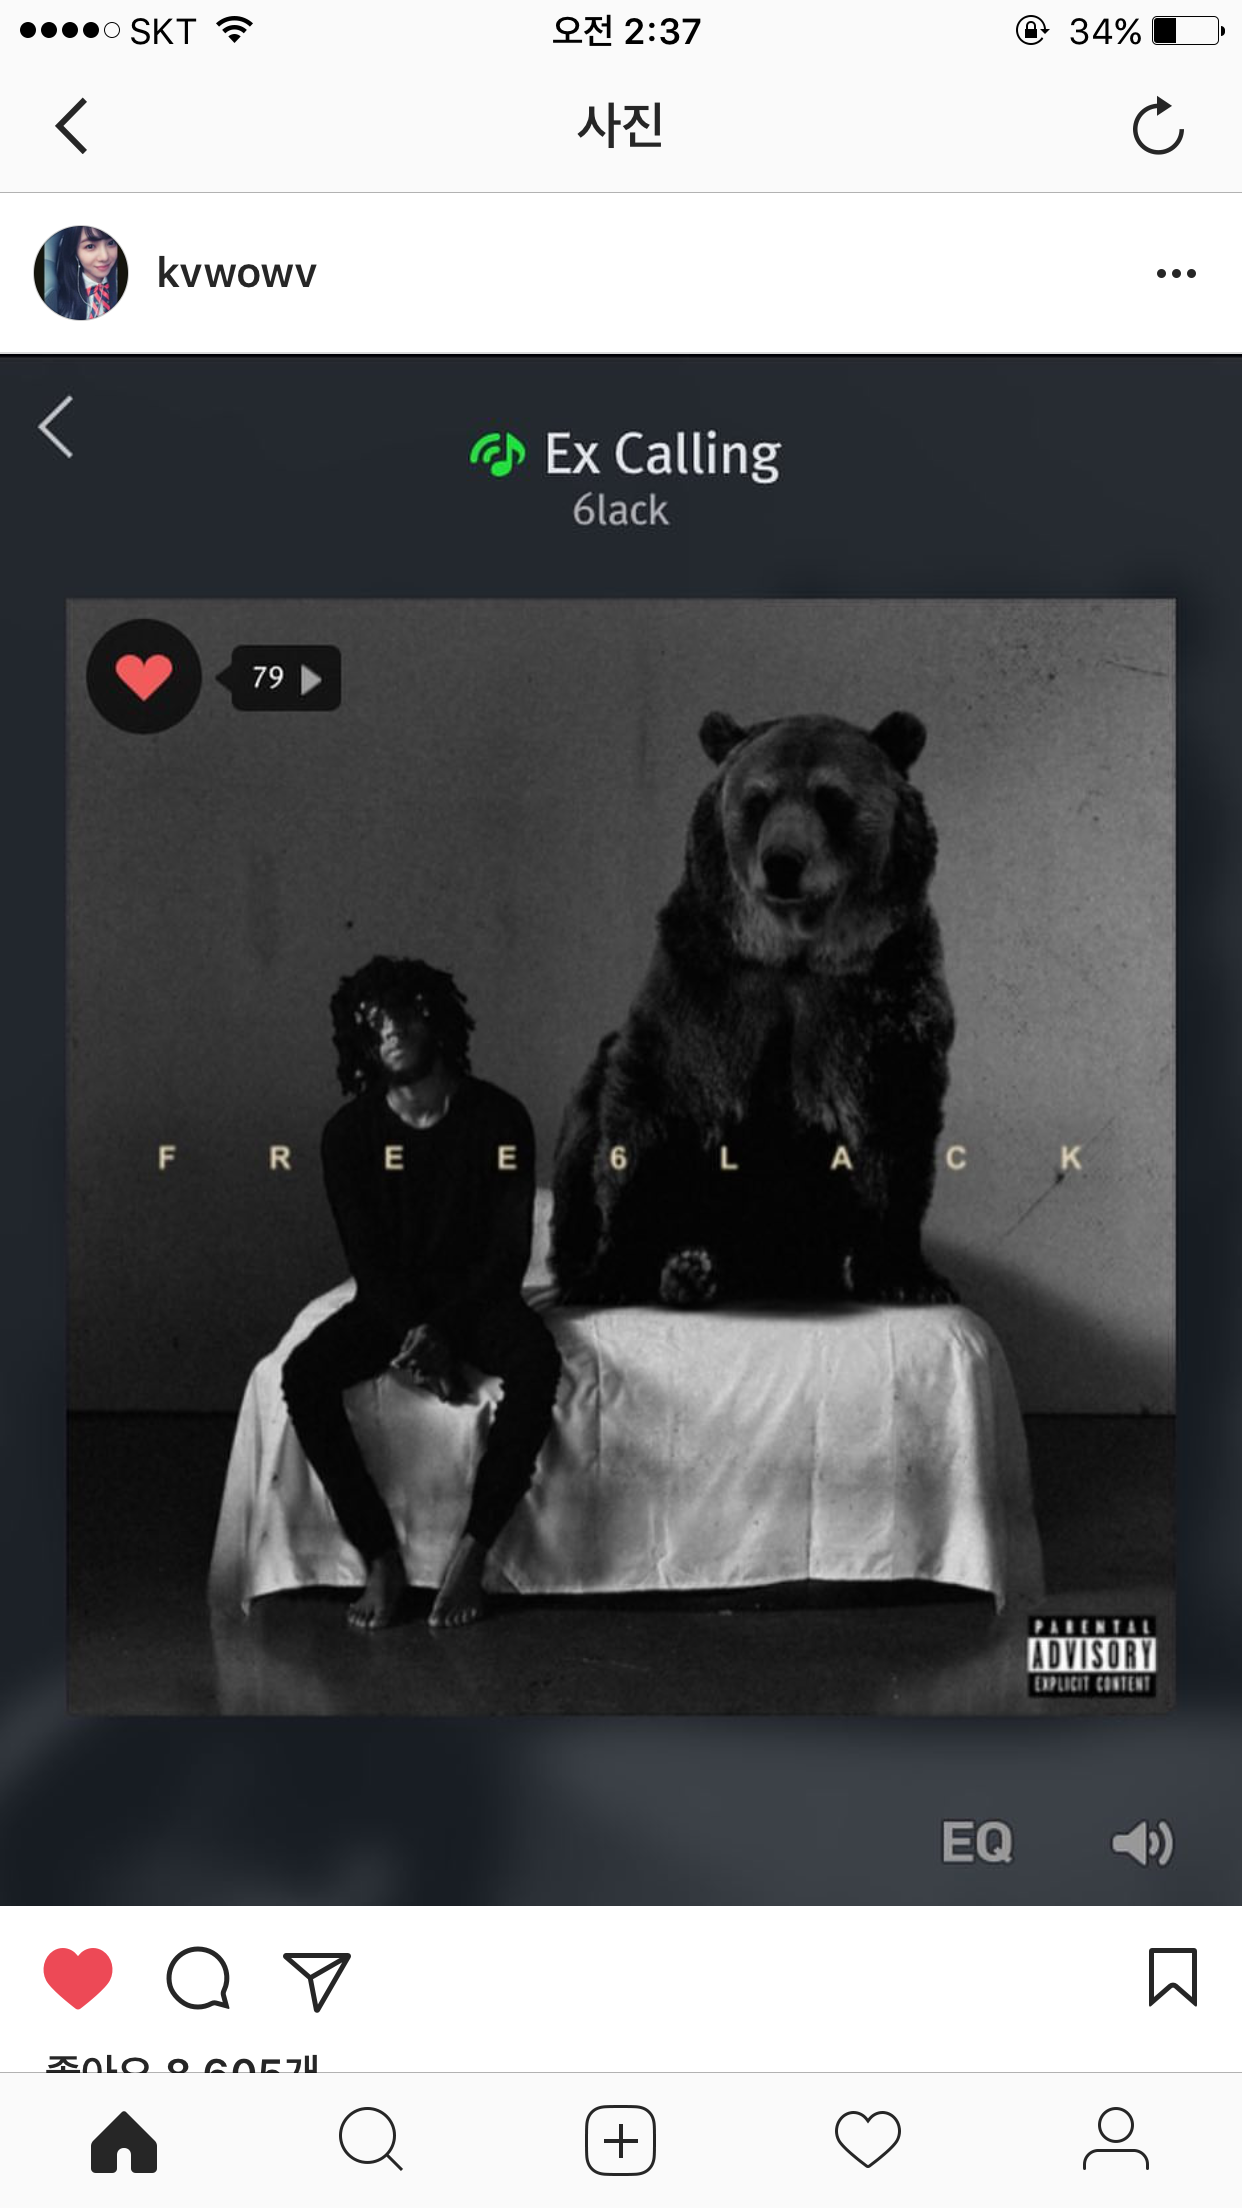Tap the 6lack album cover image
Image resolution: width=1242 pixels, height=2208 pixels.
tap(621, 1156)
